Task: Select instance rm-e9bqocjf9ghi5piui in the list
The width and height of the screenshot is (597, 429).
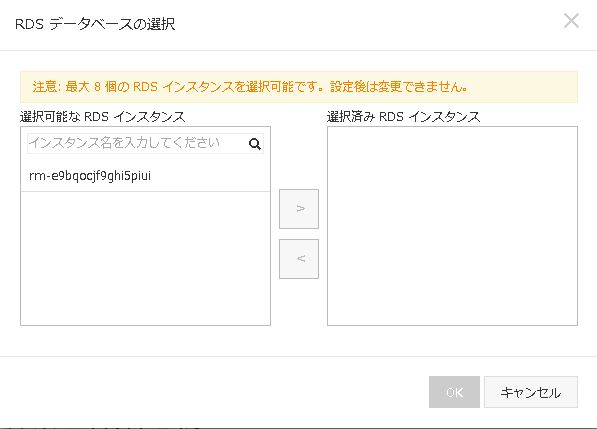Action: [145, 176]
